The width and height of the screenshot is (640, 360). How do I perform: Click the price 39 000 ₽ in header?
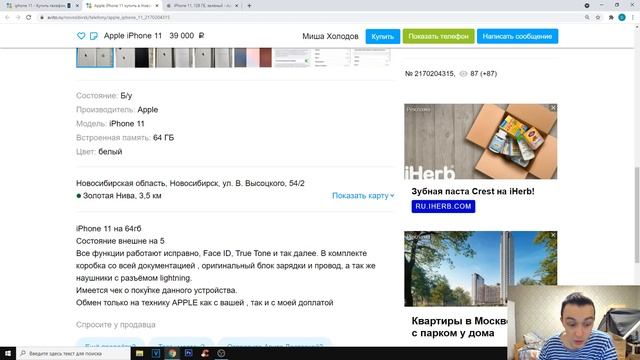pyautogui.click(x=187, y=36)
